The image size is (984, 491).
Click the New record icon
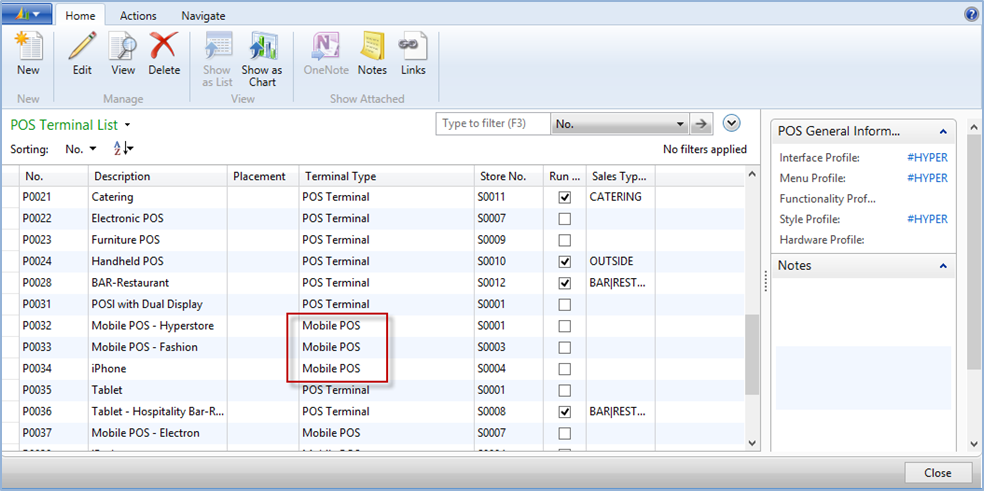28,48
